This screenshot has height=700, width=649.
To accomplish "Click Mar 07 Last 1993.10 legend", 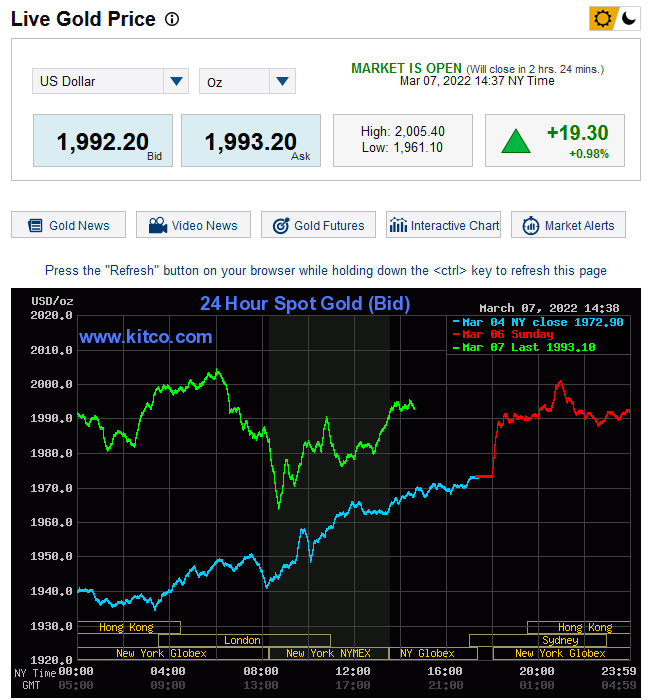I will (x=524, y=347).
